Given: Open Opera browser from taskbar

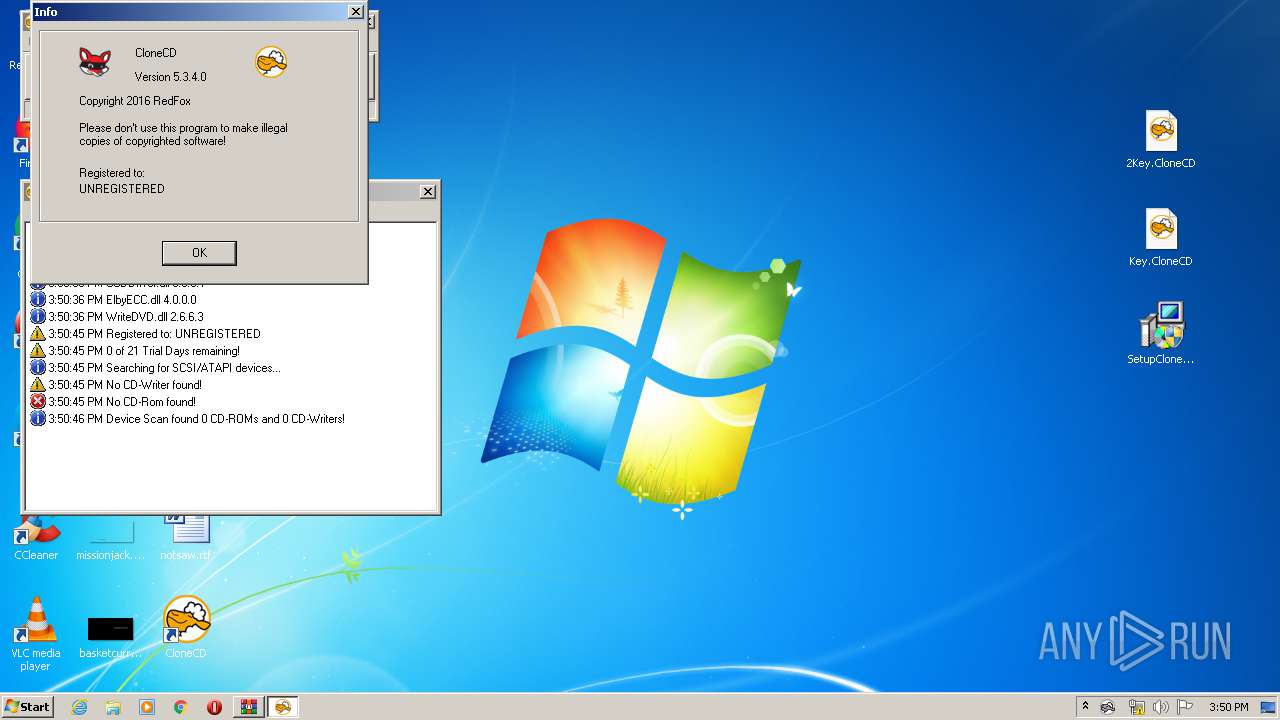Looking at the screenshot, I should click(214, 707).
